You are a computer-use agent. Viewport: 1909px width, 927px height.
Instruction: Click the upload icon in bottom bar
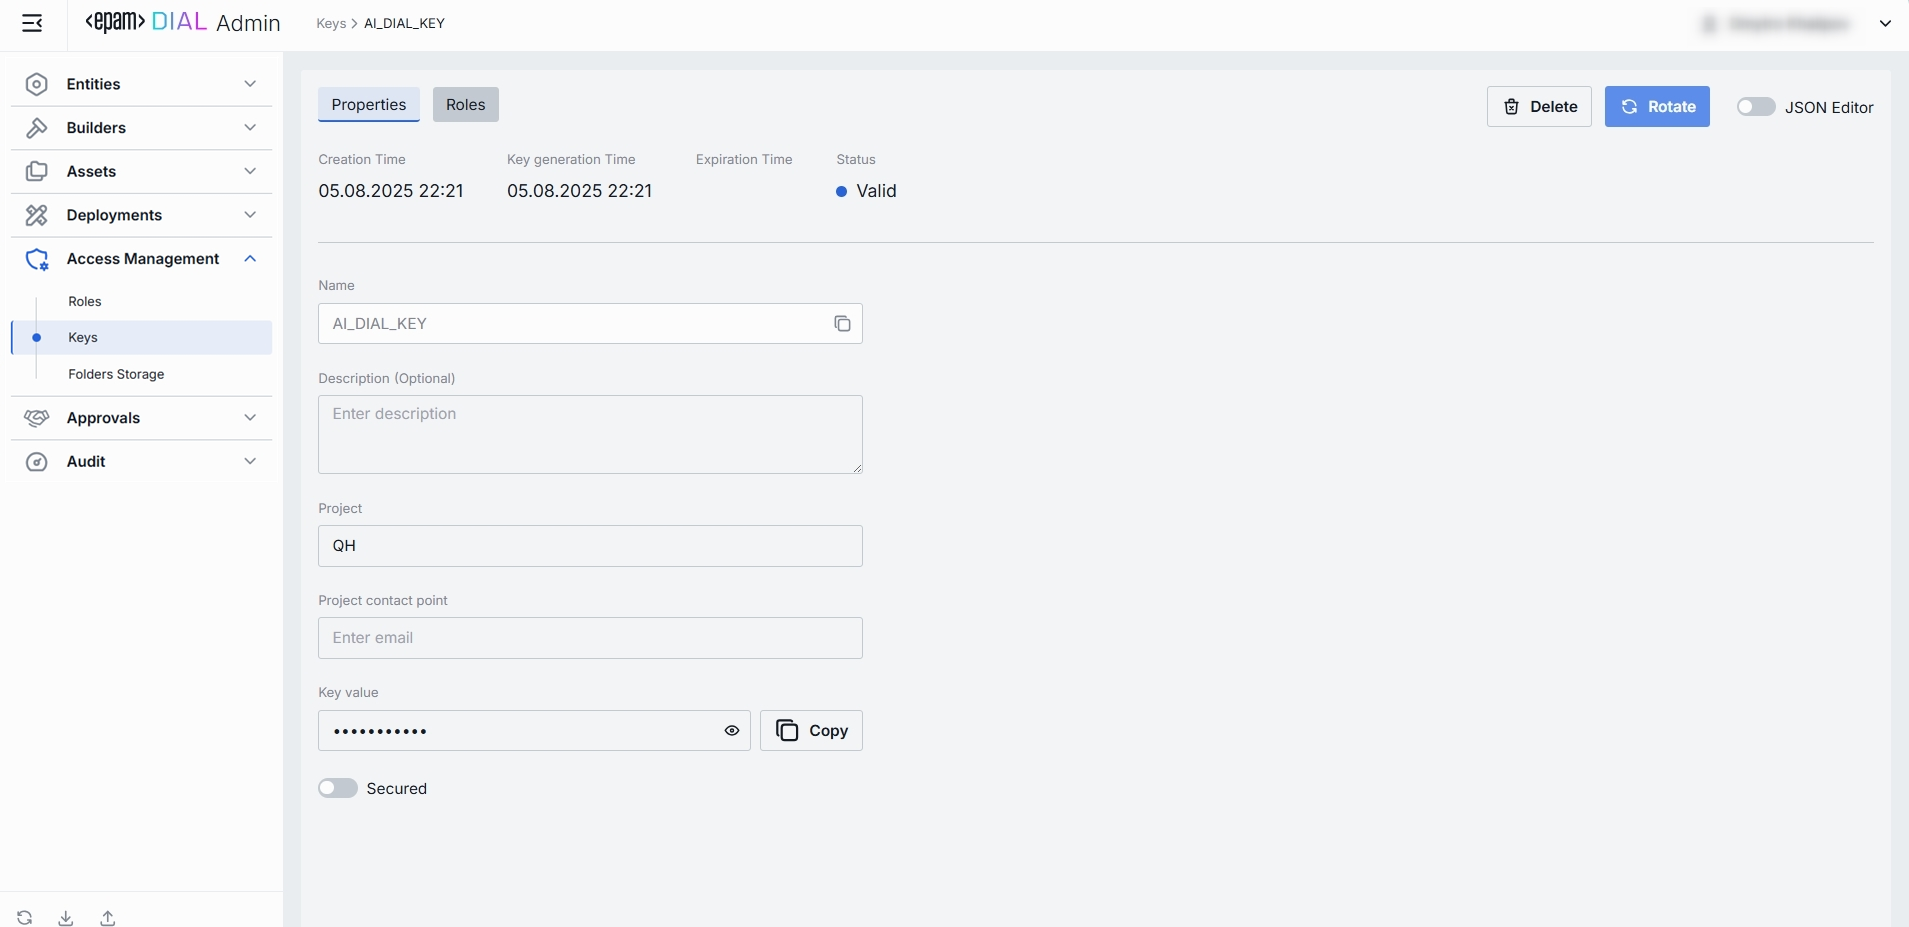point(108,918)
